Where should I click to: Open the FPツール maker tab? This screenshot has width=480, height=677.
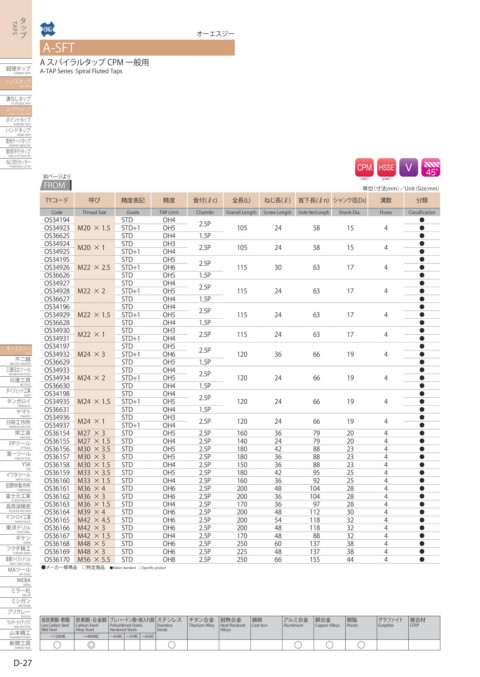tap(16, 444)
